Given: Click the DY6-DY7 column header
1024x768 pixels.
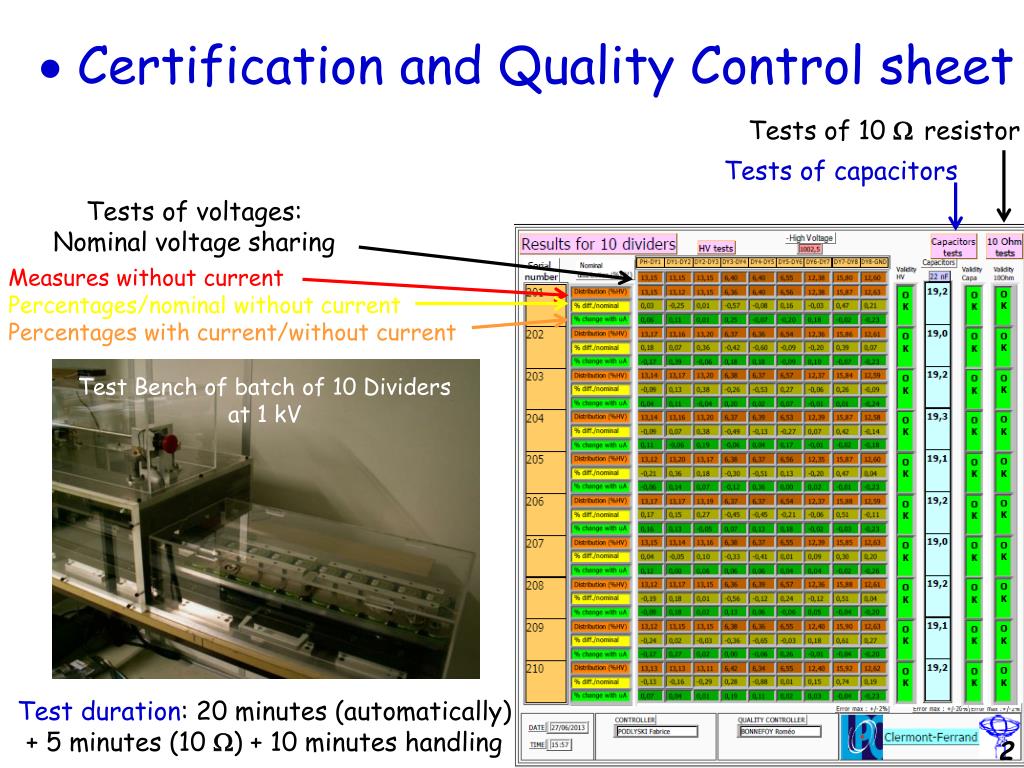Looking at the screenshot, I should (818, 262).
